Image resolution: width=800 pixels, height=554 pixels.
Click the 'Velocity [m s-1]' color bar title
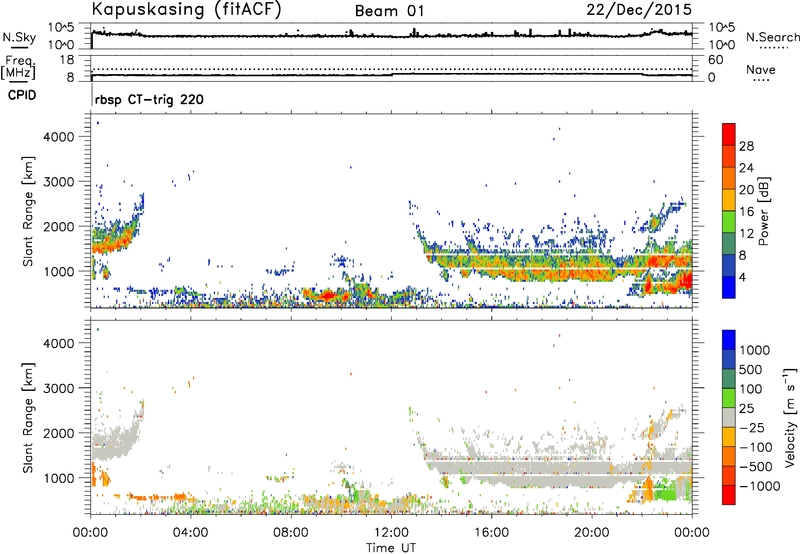click(x=790, y=417)
